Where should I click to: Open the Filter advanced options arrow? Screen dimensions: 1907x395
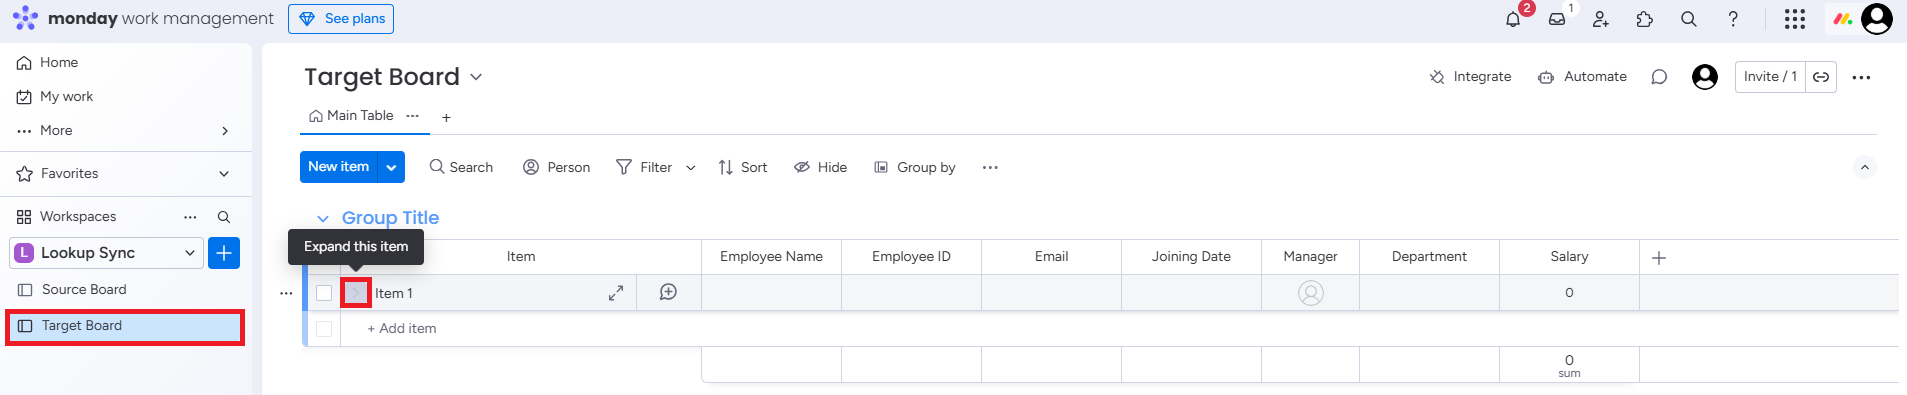coord(690,168)
